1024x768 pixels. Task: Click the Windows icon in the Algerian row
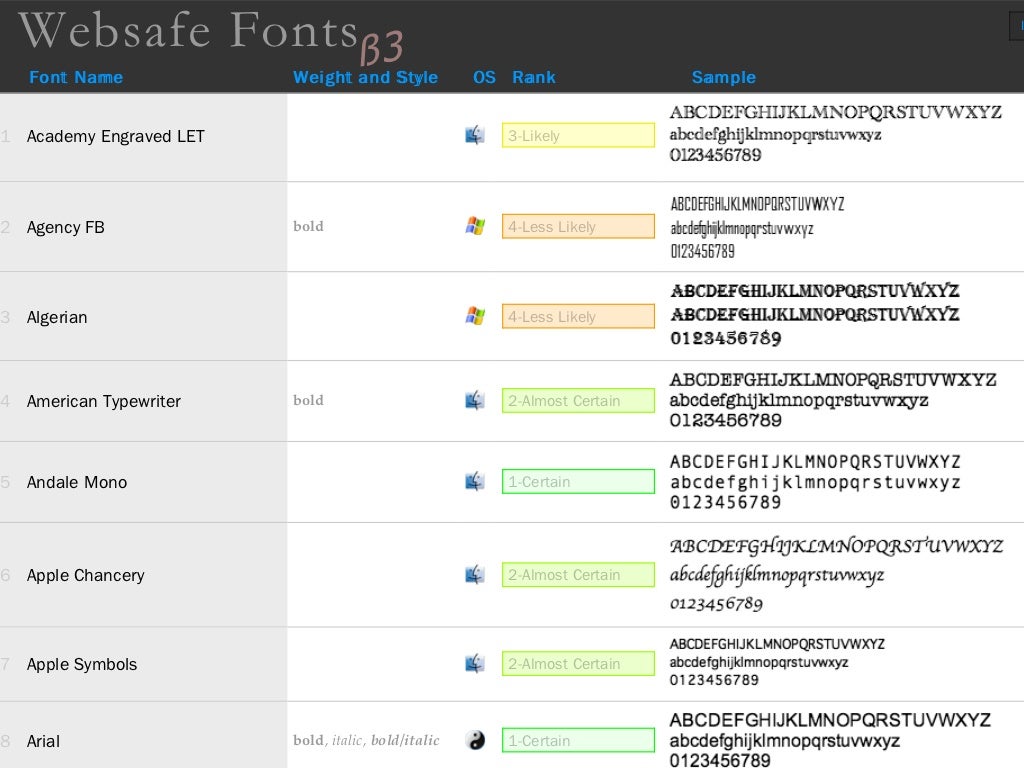pyautogui.click(x=475, y=316)
